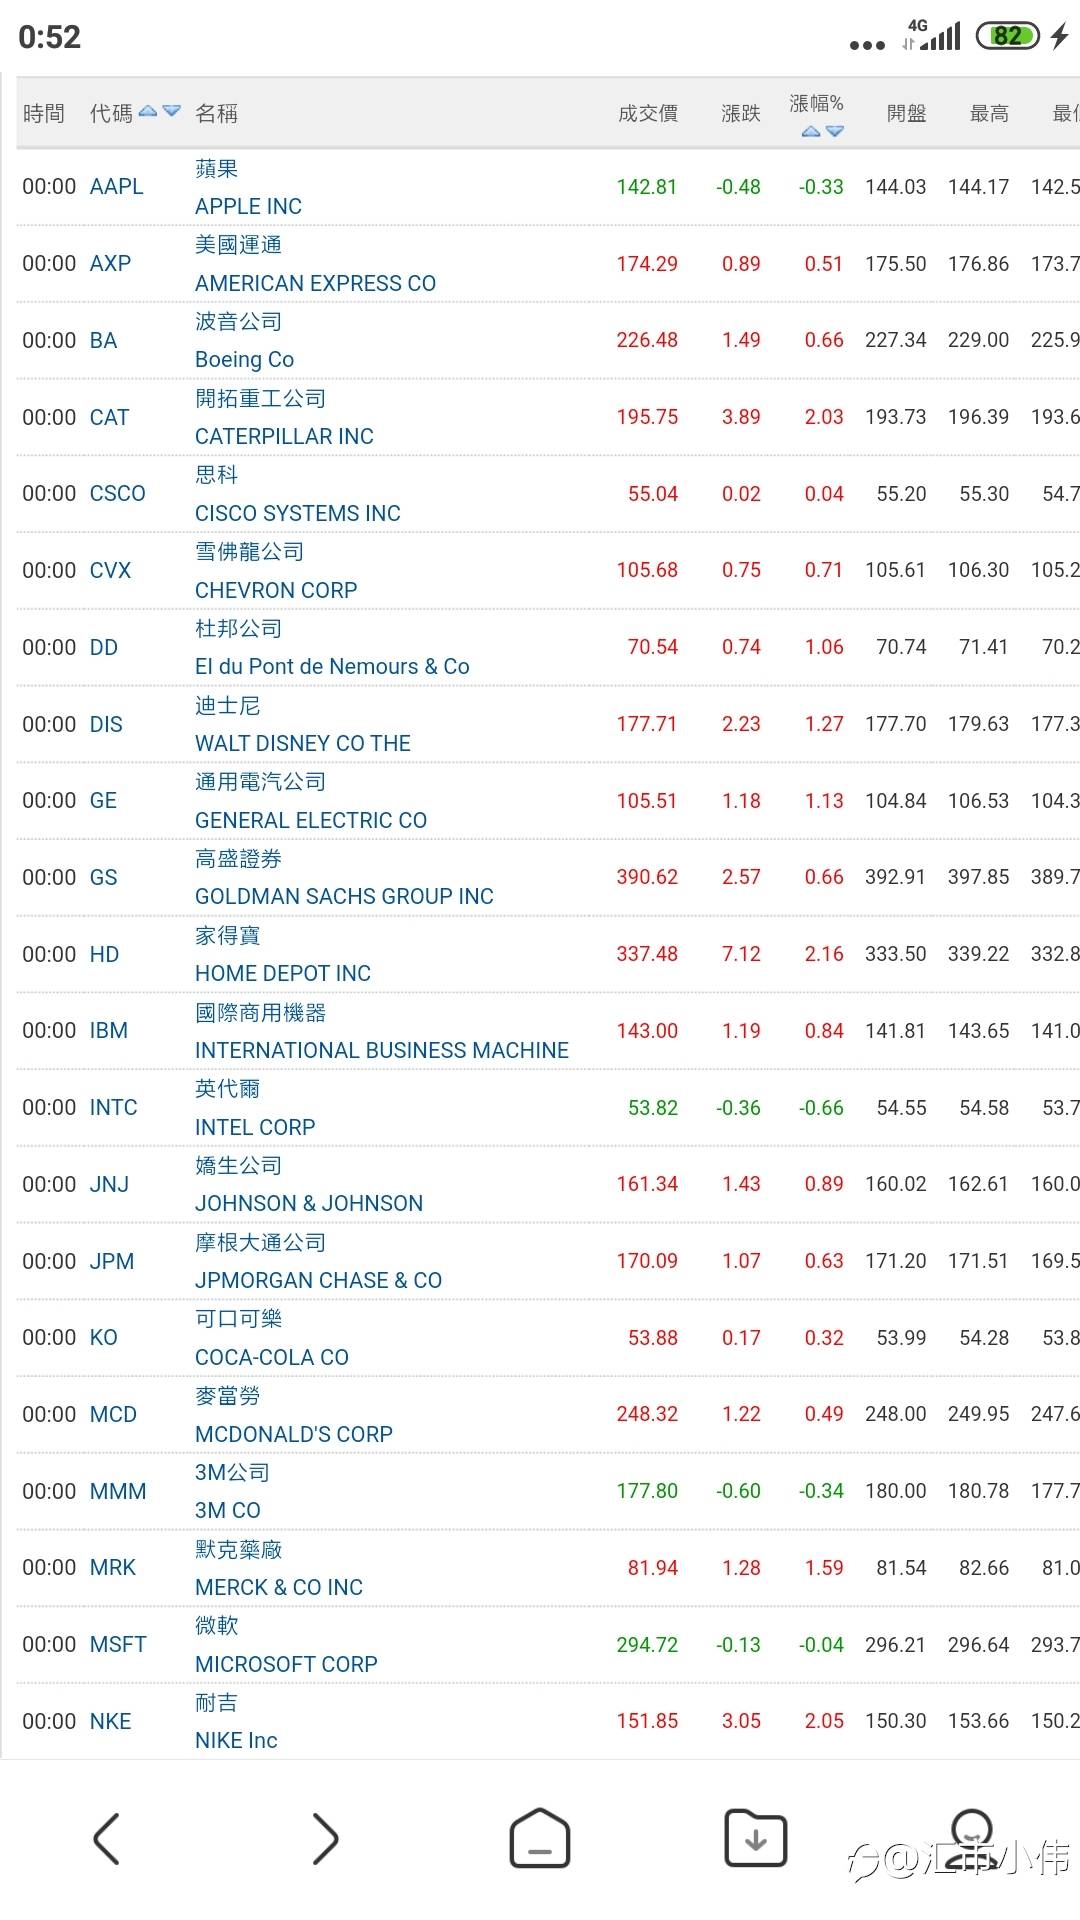Open IBM ticker link

coord(108,1031)
